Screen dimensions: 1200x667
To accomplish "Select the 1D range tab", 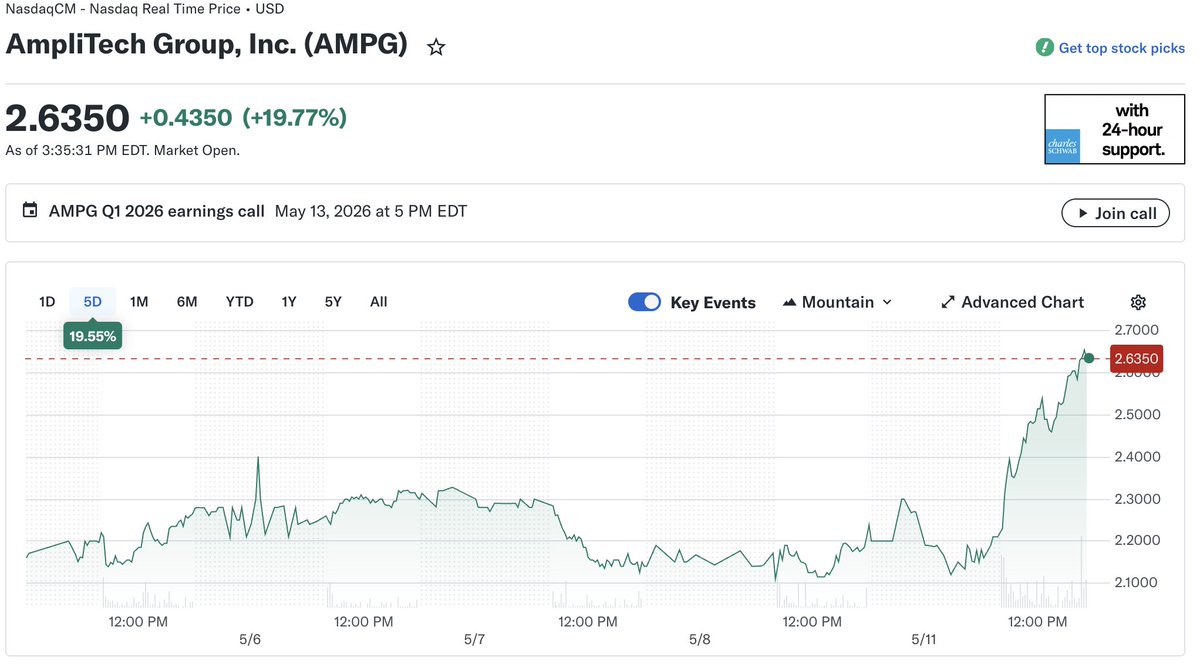I will pyautogui.click(x=47, y=302).
